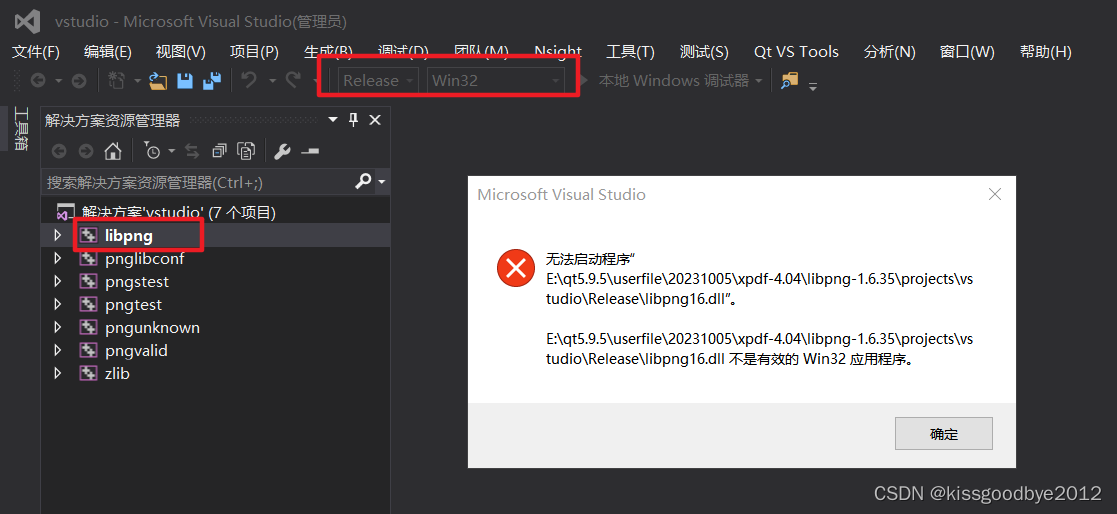Image resolution: width=1117 pixels, height=514 pixels.
Task: Expand the pngtest project node
Action: (58, 305)
